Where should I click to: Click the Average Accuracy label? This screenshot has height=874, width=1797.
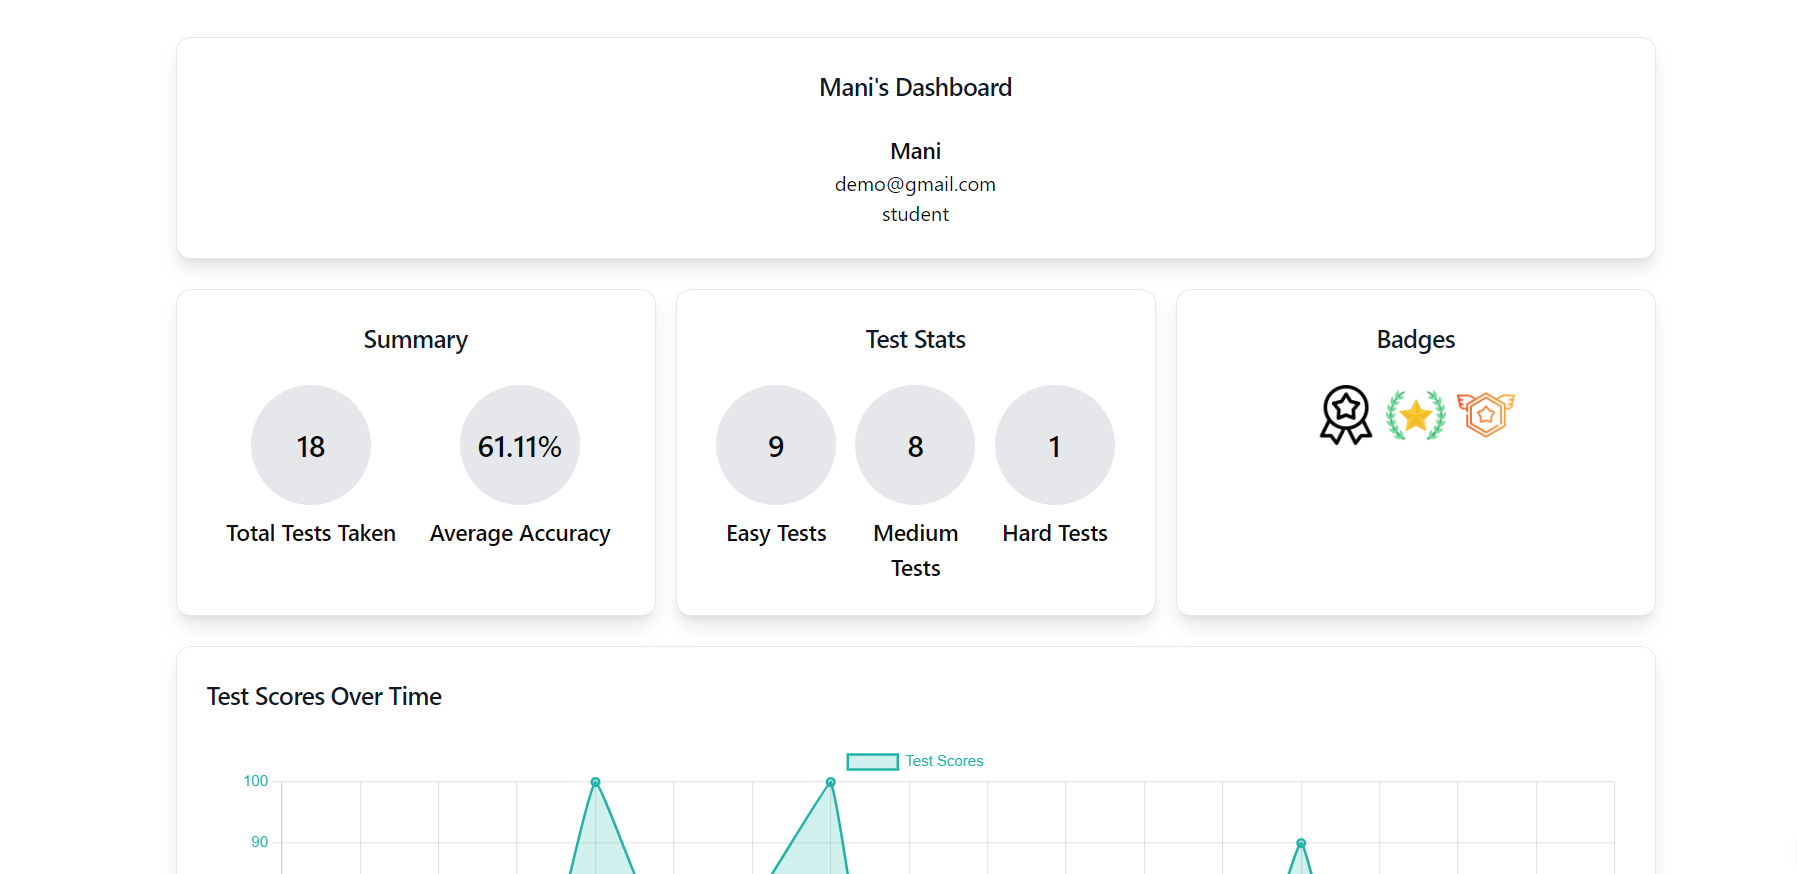520,534
